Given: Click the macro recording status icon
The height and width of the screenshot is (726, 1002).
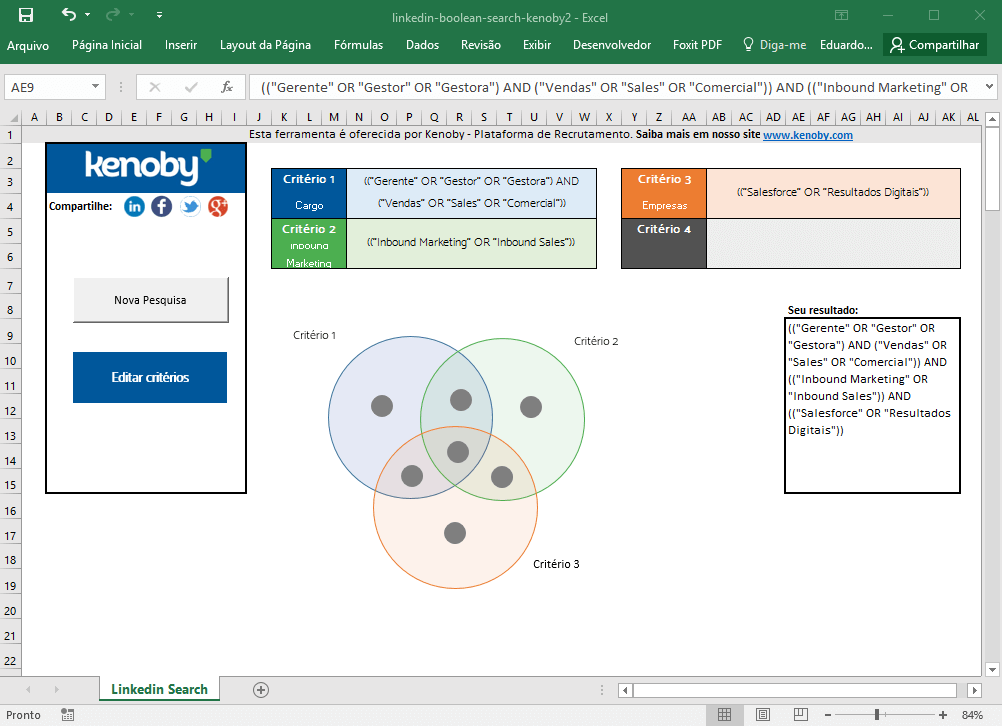Looking at the screenshot, I should pos(67,714).
